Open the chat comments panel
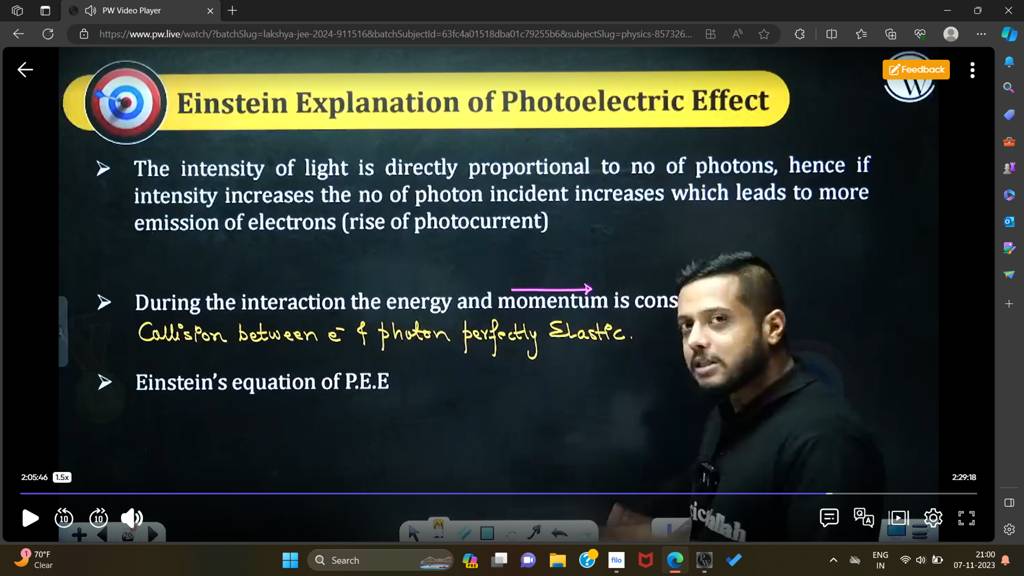The image size is (1024, 576). pyautogui.click(x=829, y=517)
